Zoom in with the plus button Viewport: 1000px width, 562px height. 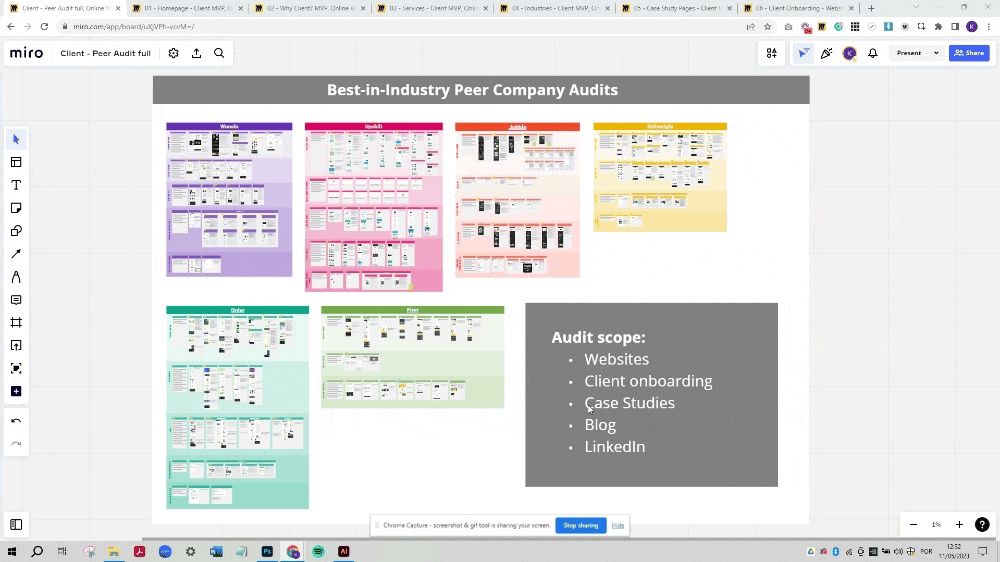(959, 524)
